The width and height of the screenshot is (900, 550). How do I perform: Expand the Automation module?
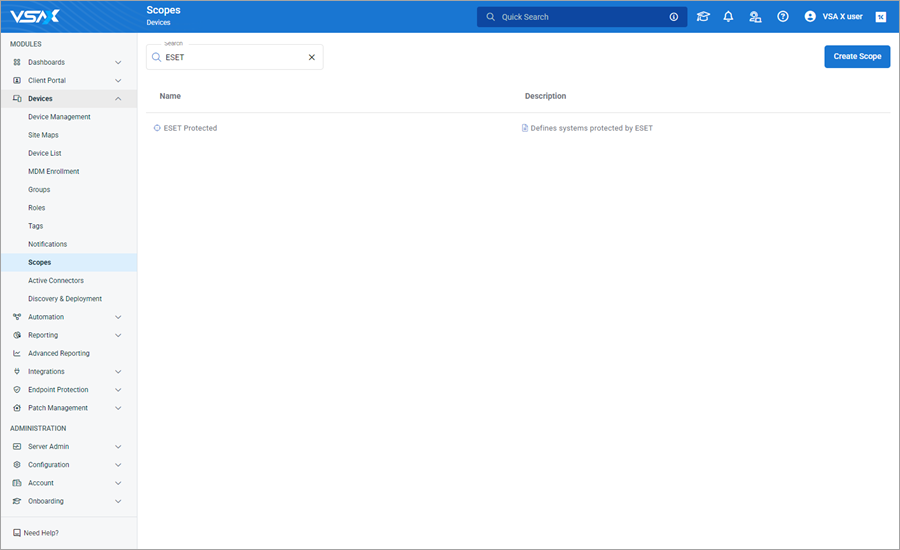point(68,317)
